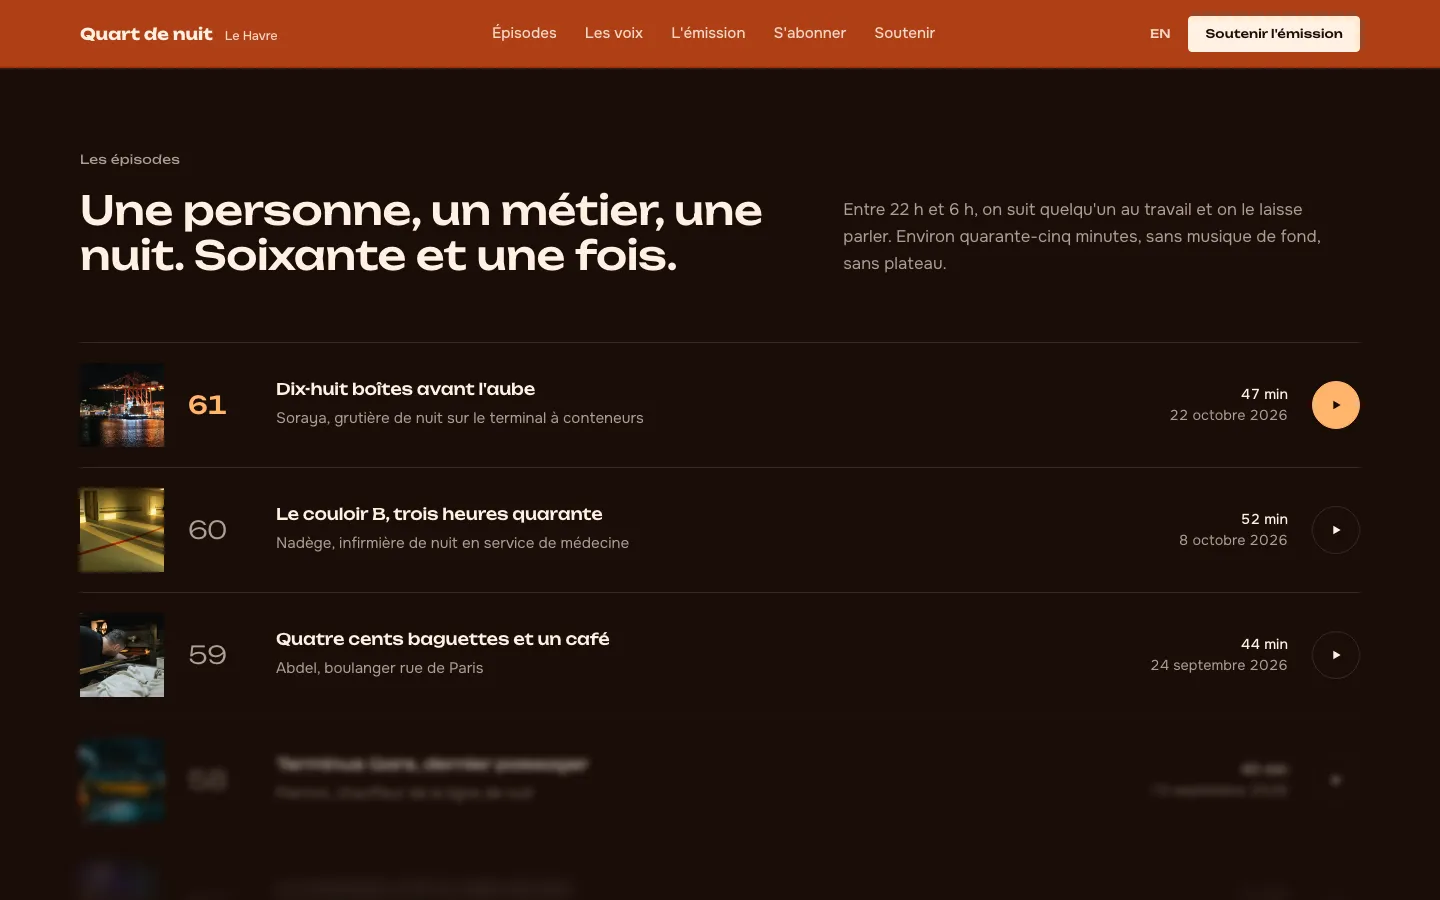The height and width of the screenshot is (900, 1440).
Task: Click episode number 60
Action: coord(207,530)
